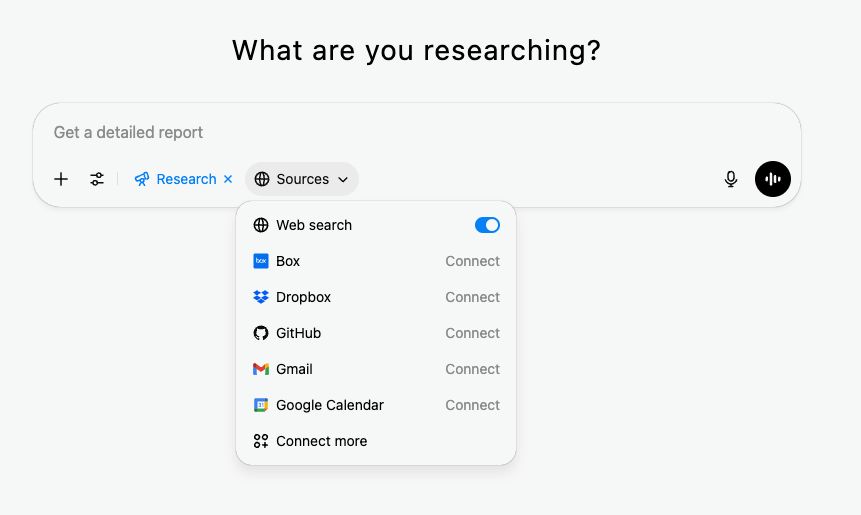Click the GitHub octocat icon
The height and width of the screenshot is (515, 861).
261,333
